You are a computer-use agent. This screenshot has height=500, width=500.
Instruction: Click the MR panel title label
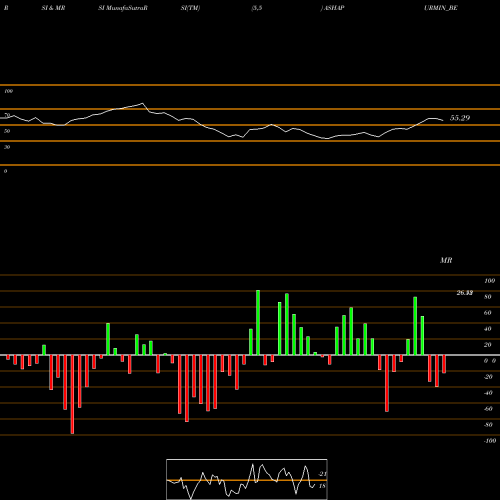(446, 261)
